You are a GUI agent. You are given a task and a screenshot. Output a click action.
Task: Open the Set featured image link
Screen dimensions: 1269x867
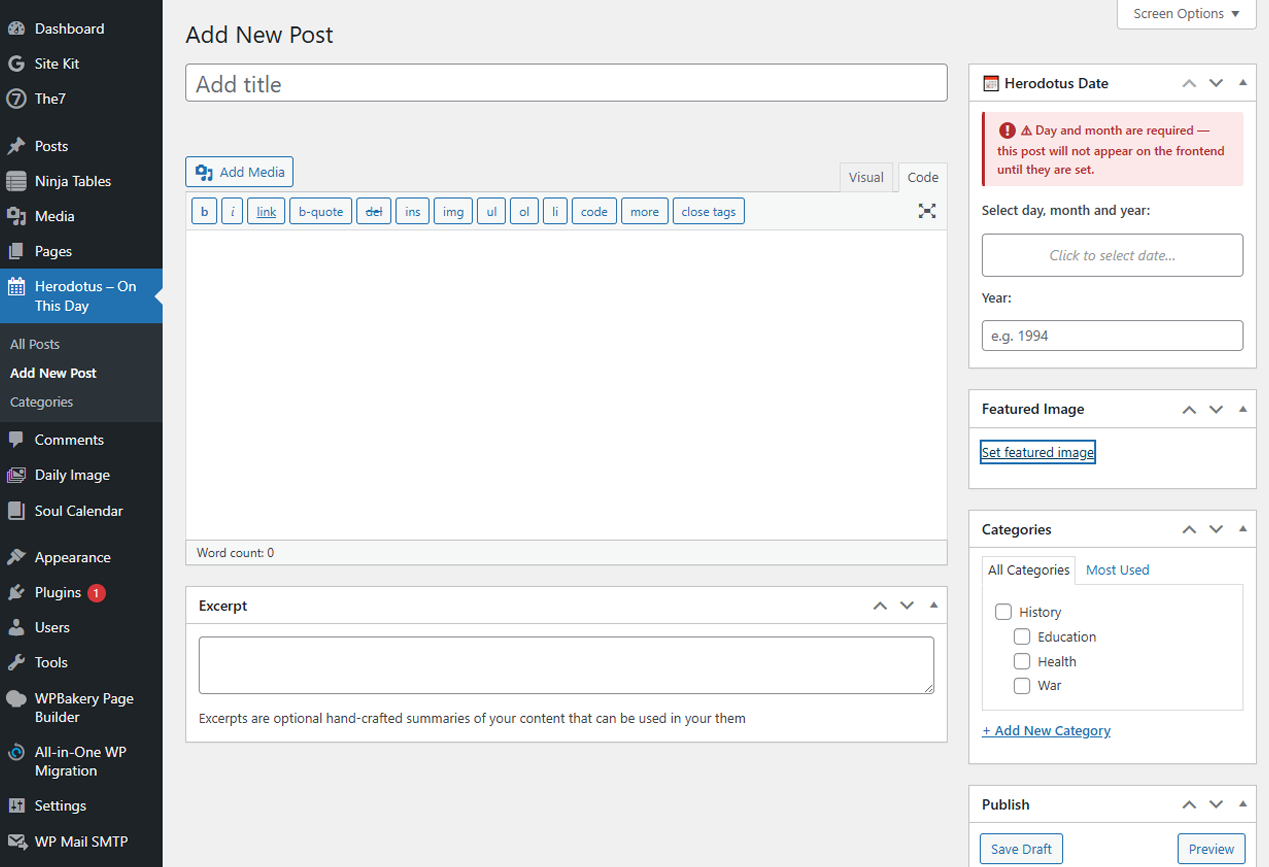pyautogui.click(x=1038, y=452)
